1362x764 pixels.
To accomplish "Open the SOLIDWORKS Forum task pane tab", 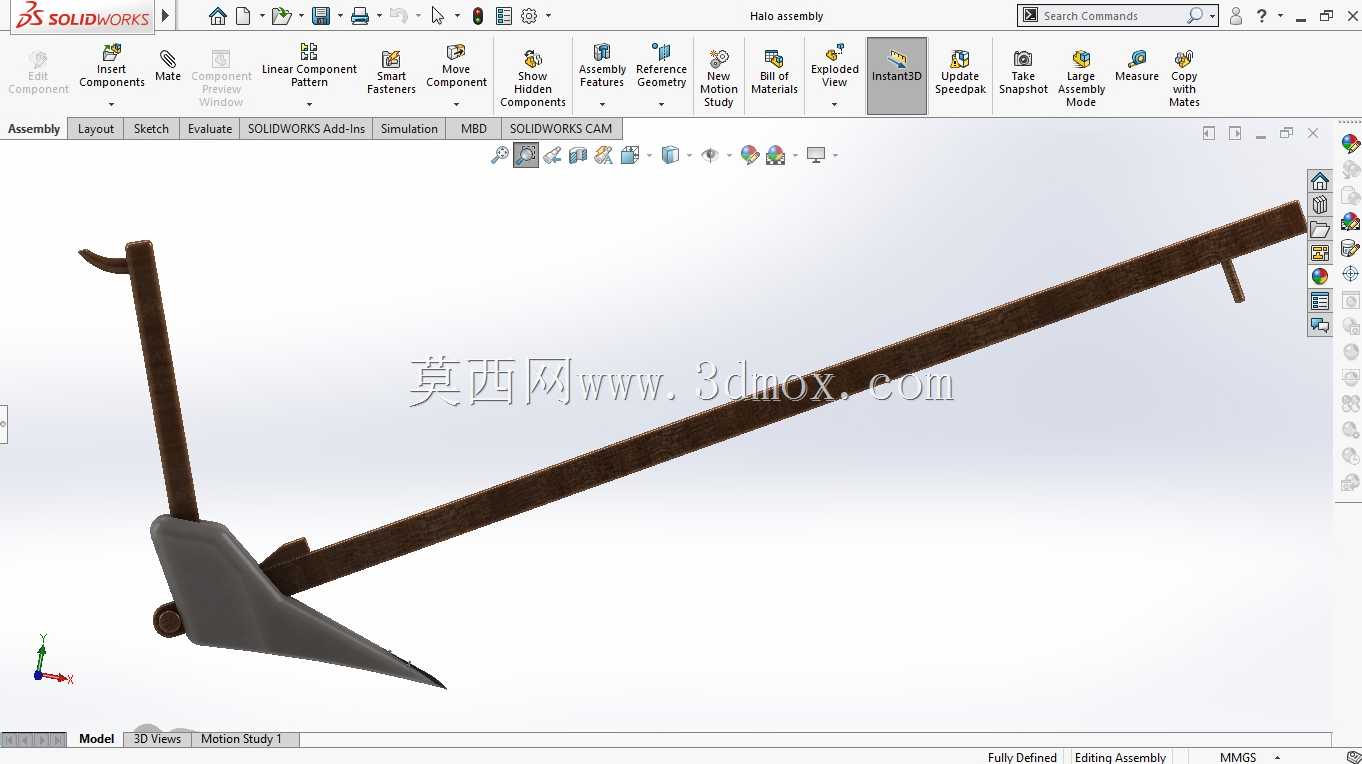I will 1320,325.
